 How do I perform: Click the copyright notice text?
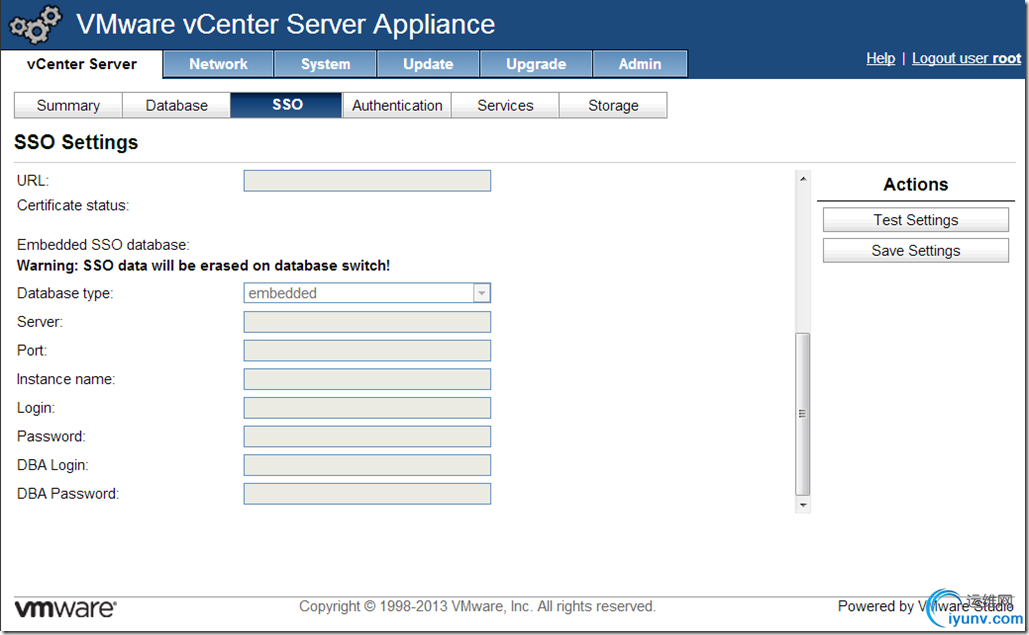477,606
